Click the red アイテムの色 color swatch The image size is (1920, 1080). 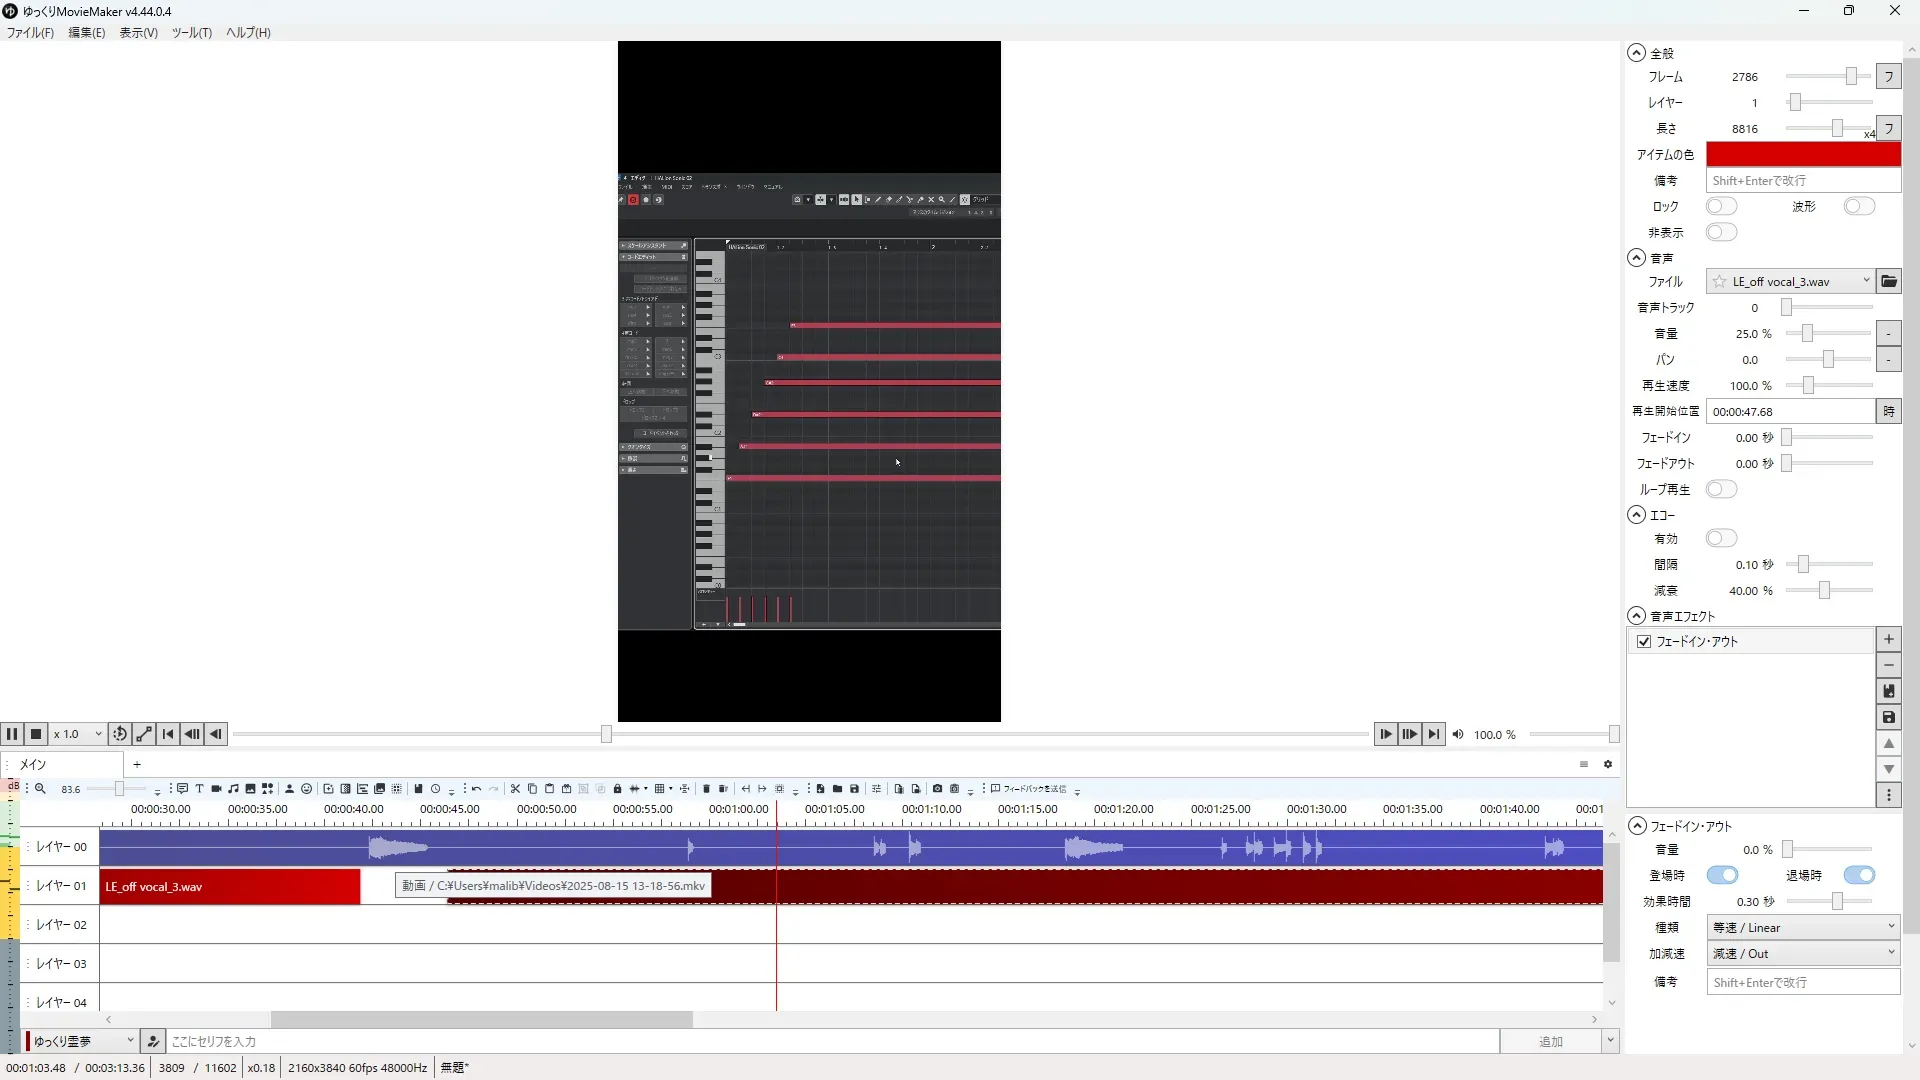pos(1802,155)
